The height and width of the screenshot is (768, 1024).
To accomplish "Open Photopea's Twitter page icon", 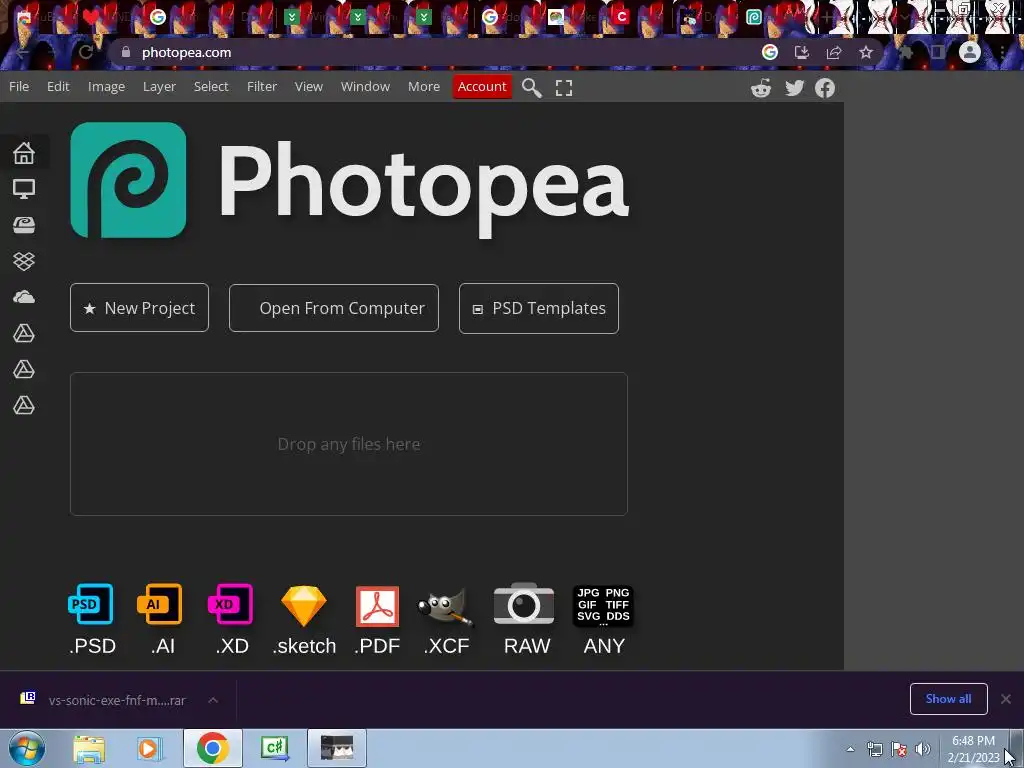I will pyautogui.click(x=794, y=88).
